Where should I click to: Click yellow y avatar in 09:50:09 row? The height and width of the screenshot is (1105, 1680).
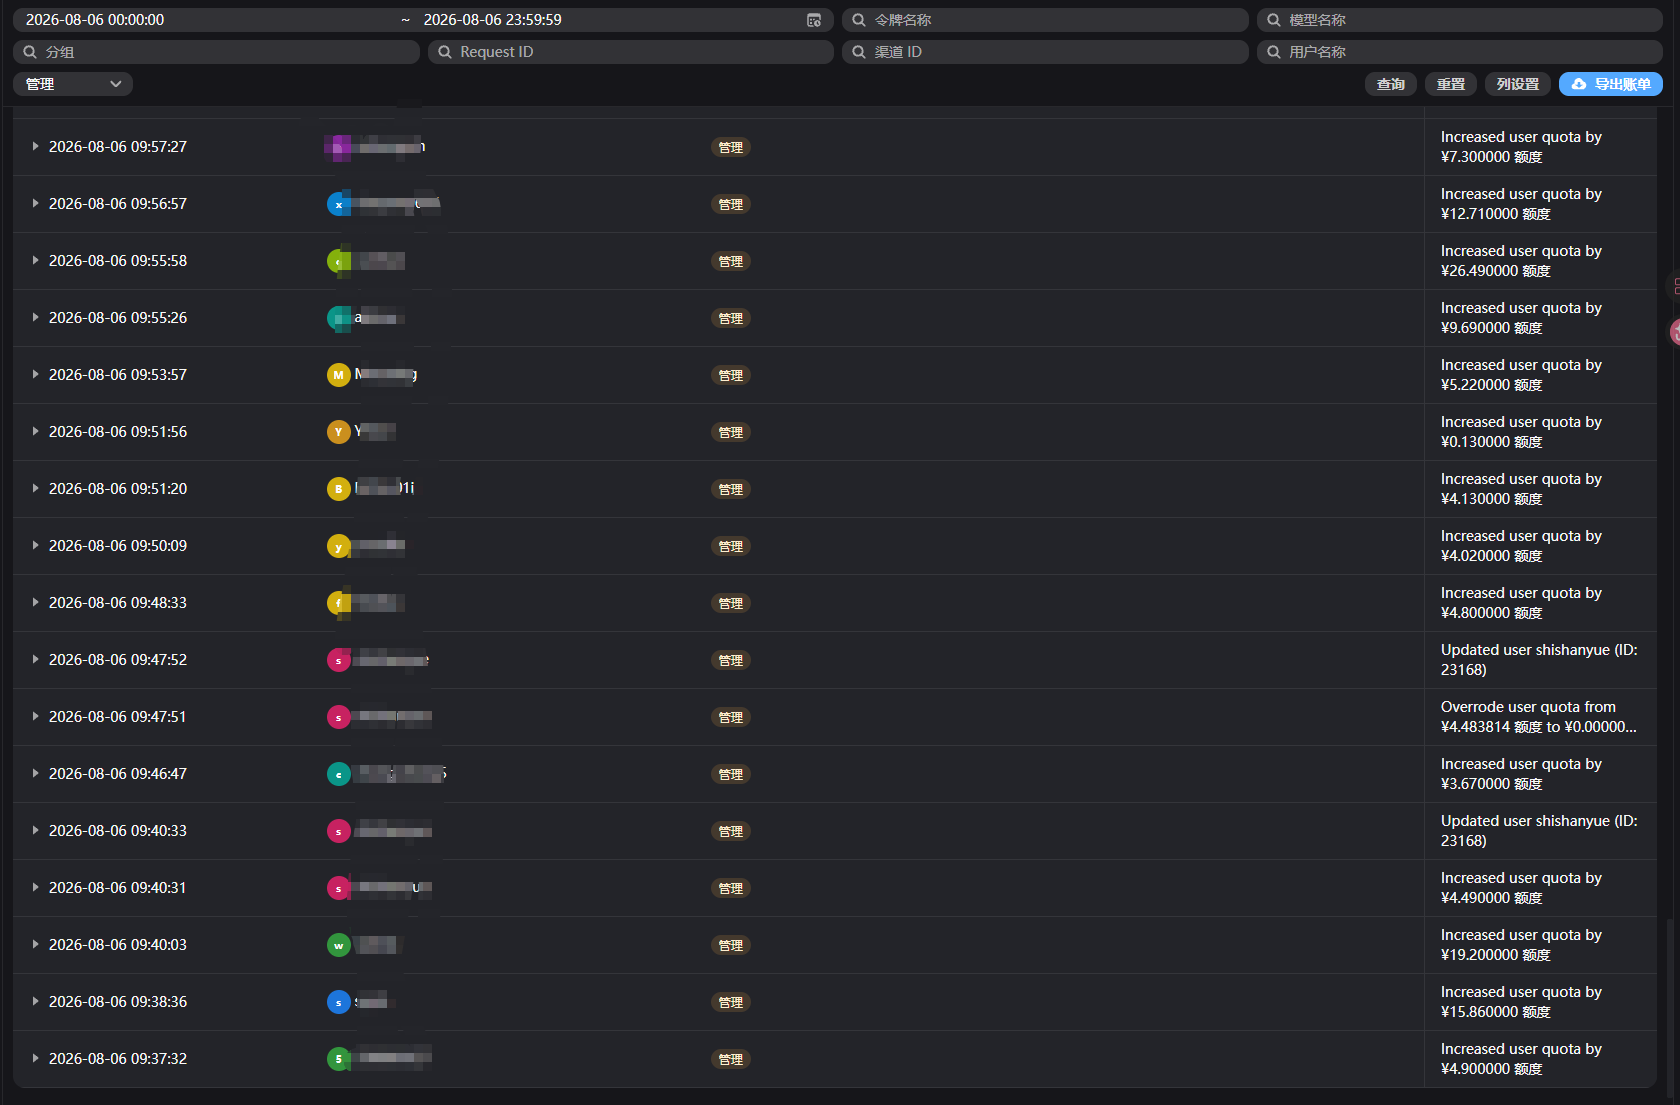pos(339,546)
